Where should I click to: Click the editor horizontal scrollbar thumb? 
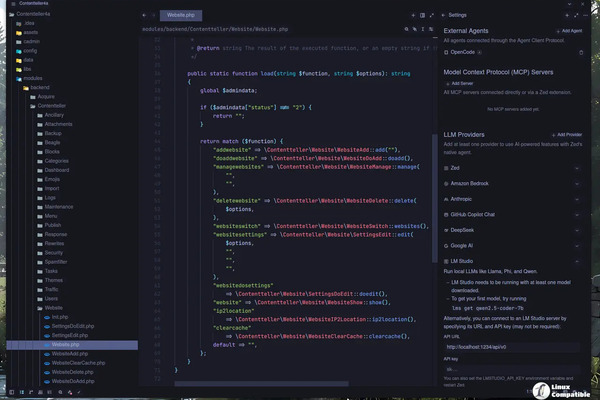click(x=261, y=384)
